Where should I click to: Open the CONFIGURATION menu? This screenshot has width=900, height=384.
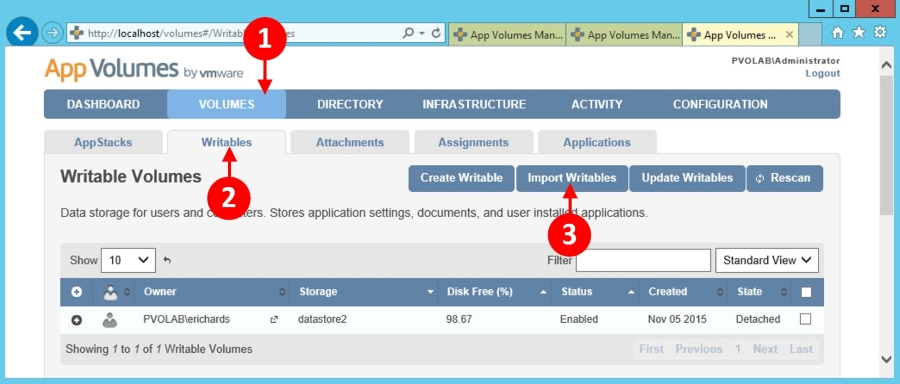pyautogui.click(x=720, y=104)
